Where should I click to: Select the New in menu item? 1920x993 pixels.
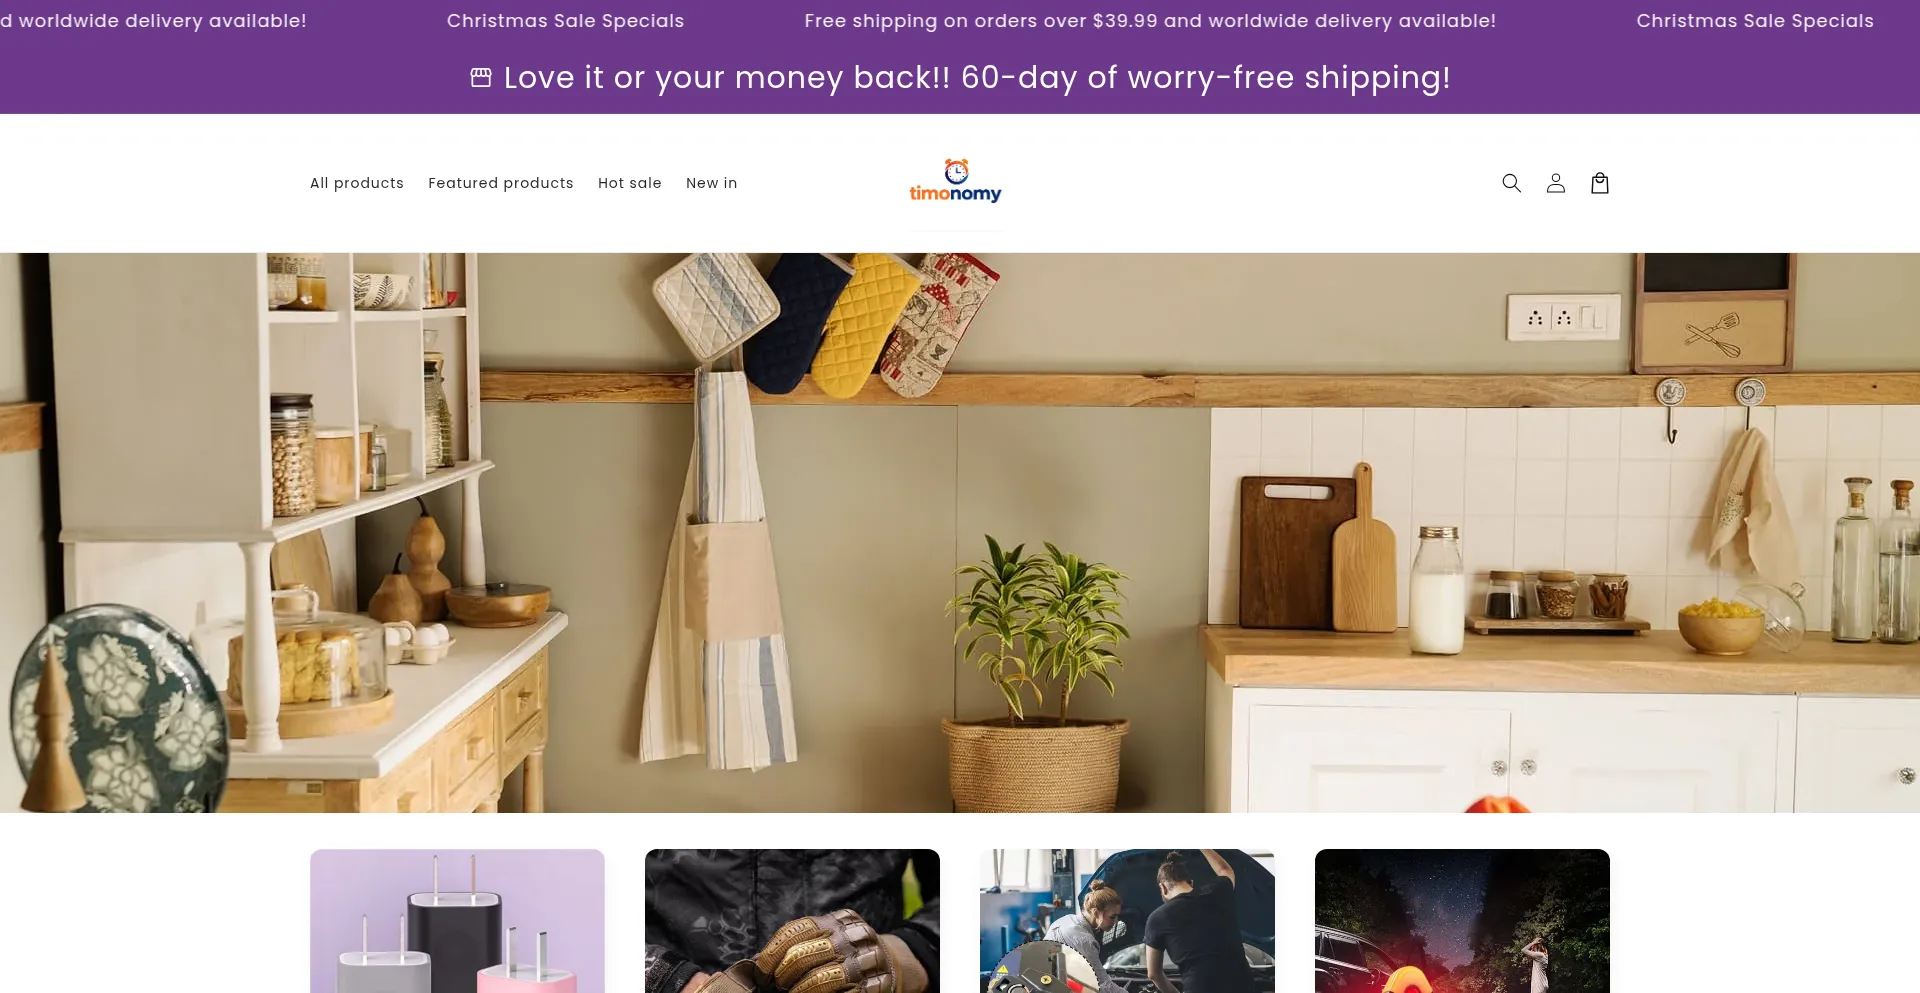(712, 183)
